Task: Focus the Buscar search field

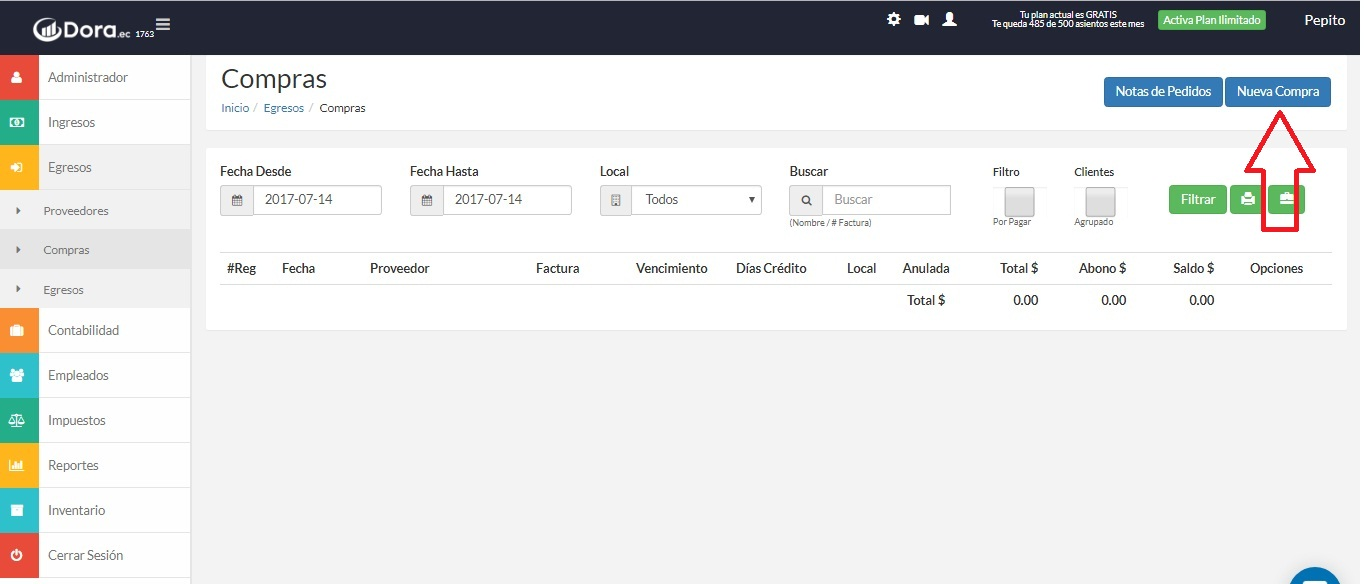Action: (886, 200)
